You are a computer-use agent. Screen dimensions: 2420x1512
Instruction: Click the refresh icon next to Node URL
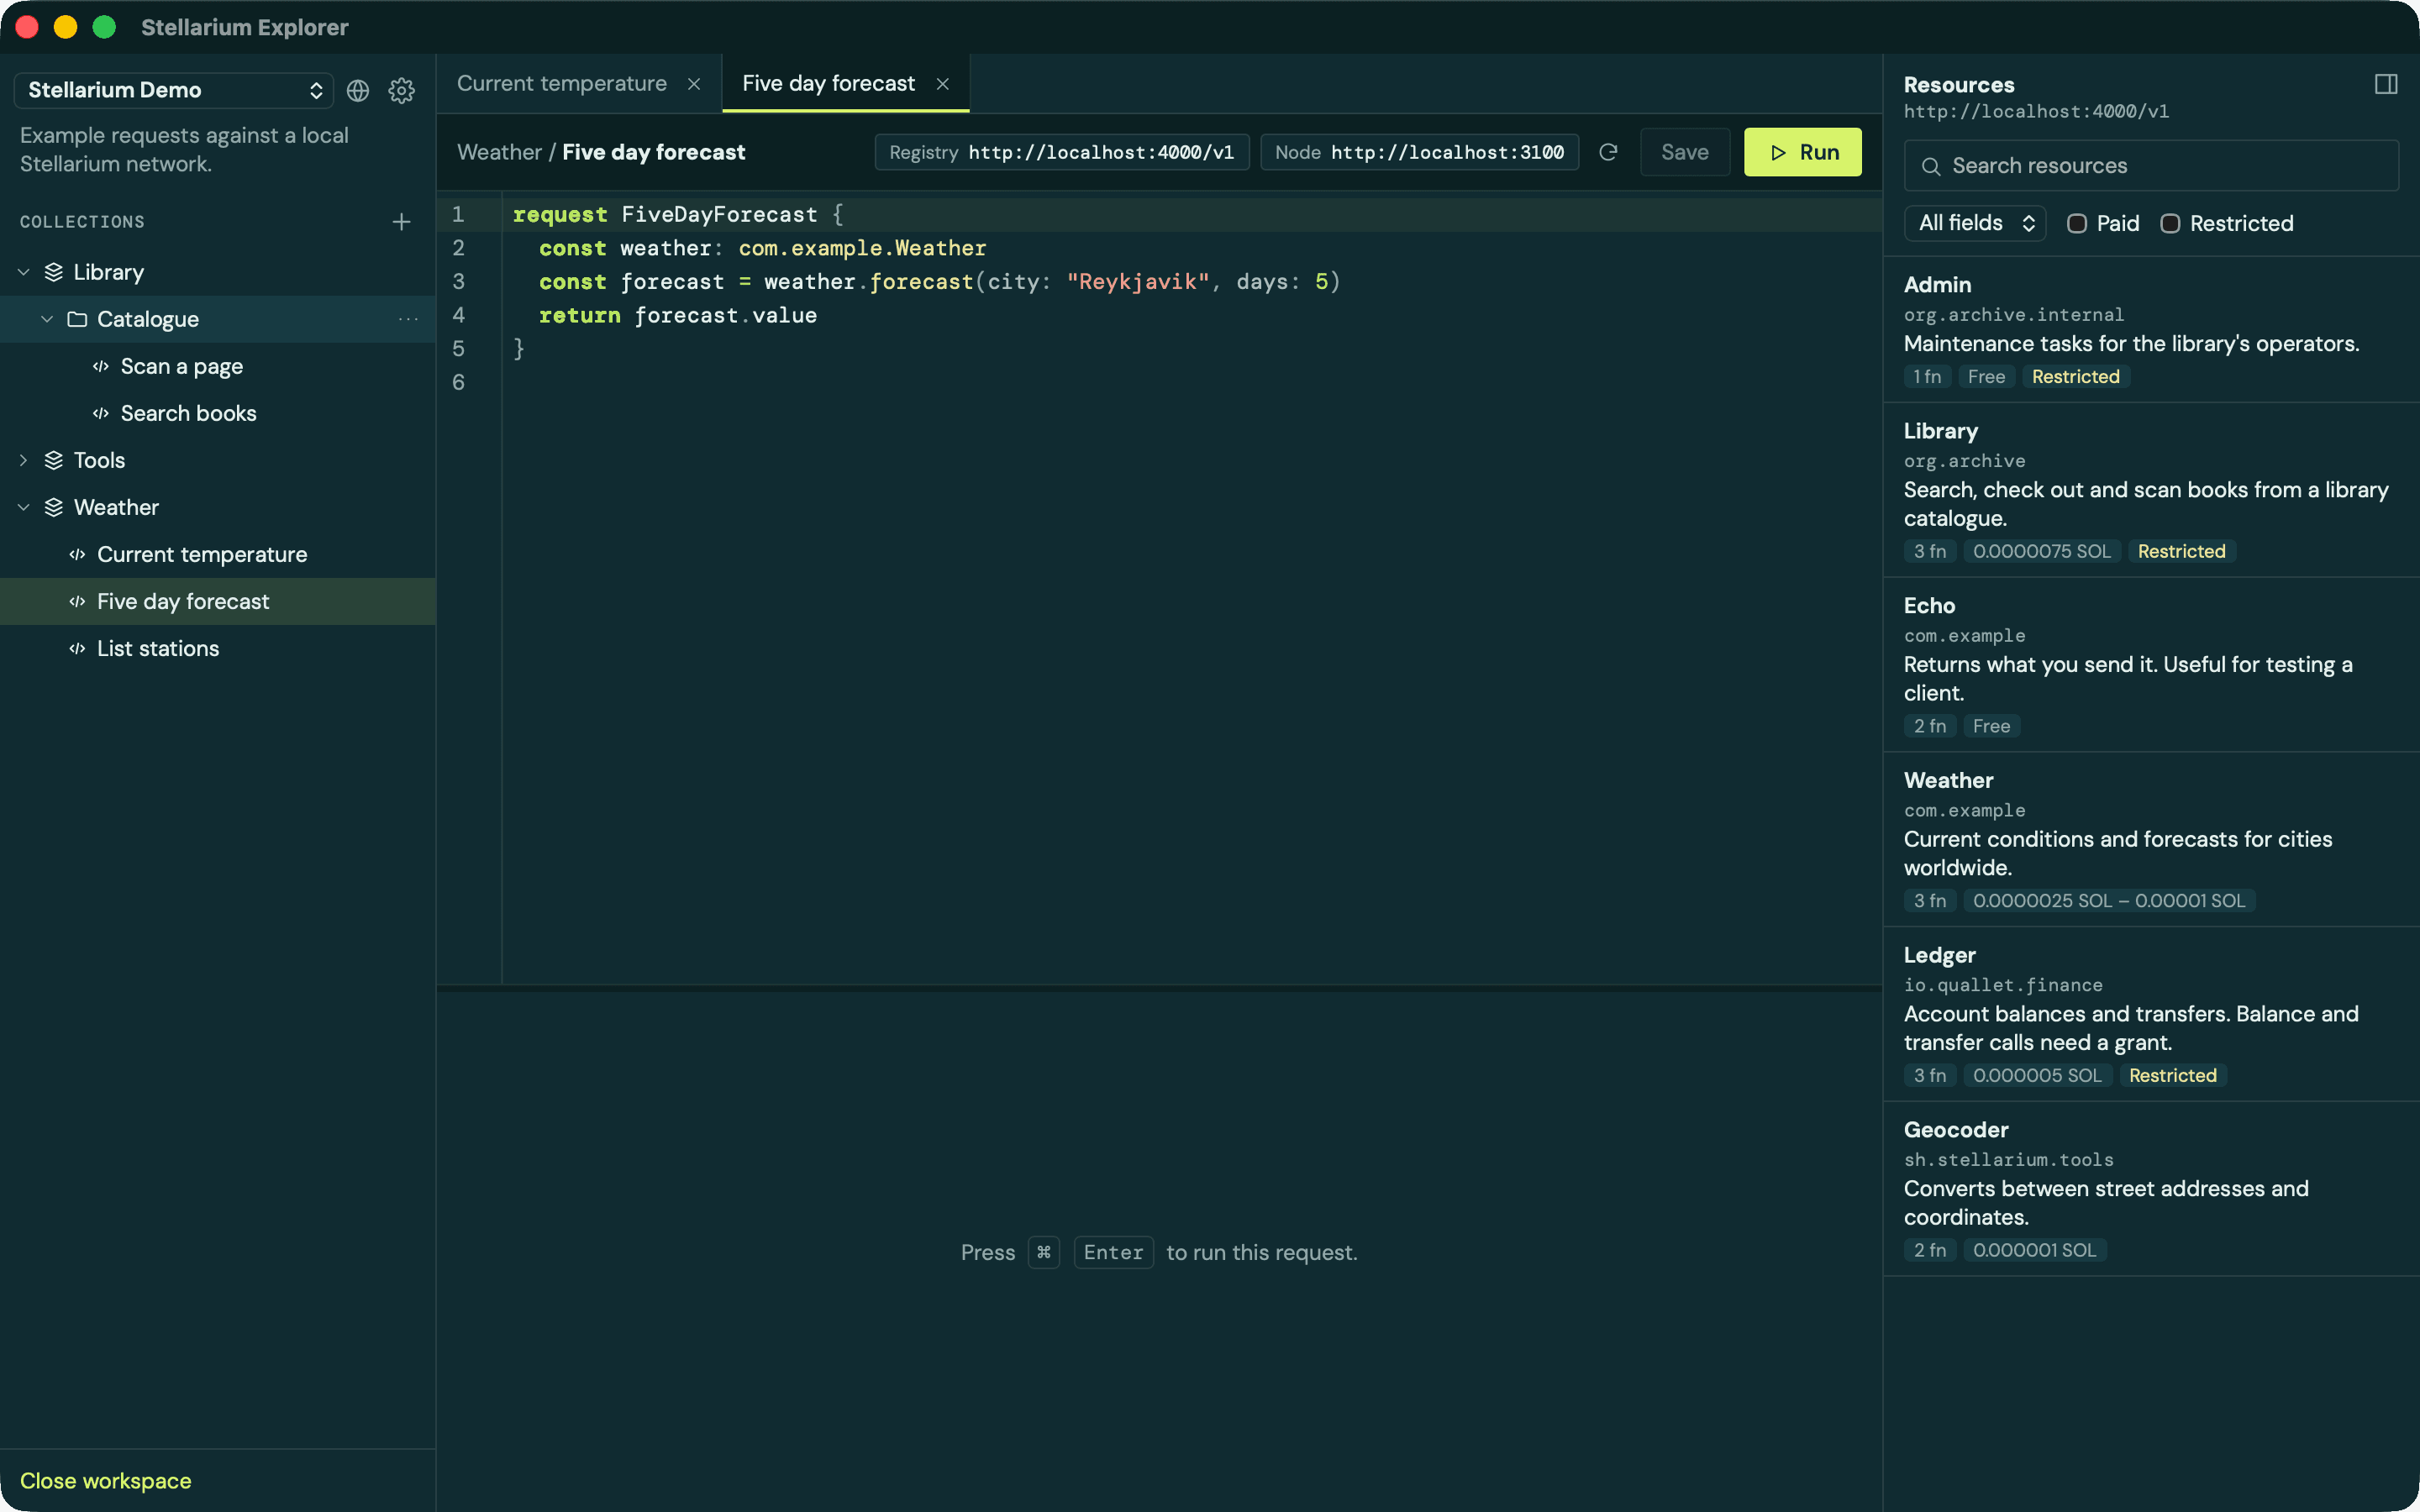(x=1608, y=152)
